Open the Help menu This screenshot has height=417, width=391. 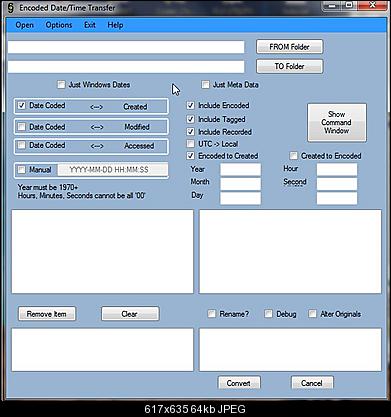115,25
